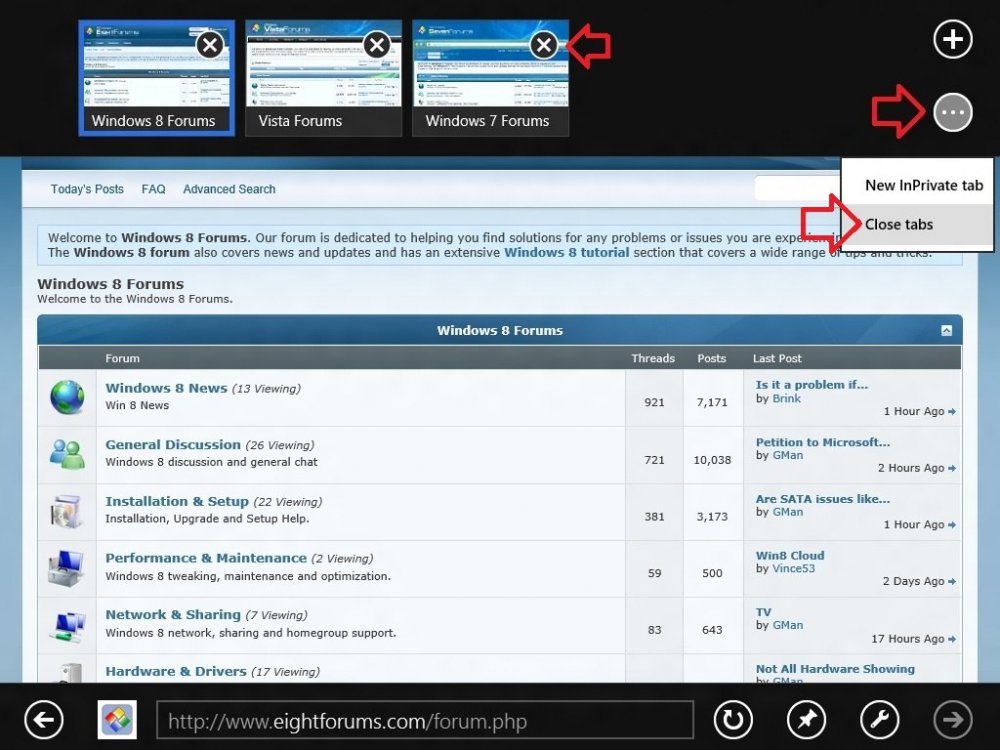The height and width of the screenshot is (750, 1000).
Task: Open a new tab with plus button
Action: coord(953,40)
